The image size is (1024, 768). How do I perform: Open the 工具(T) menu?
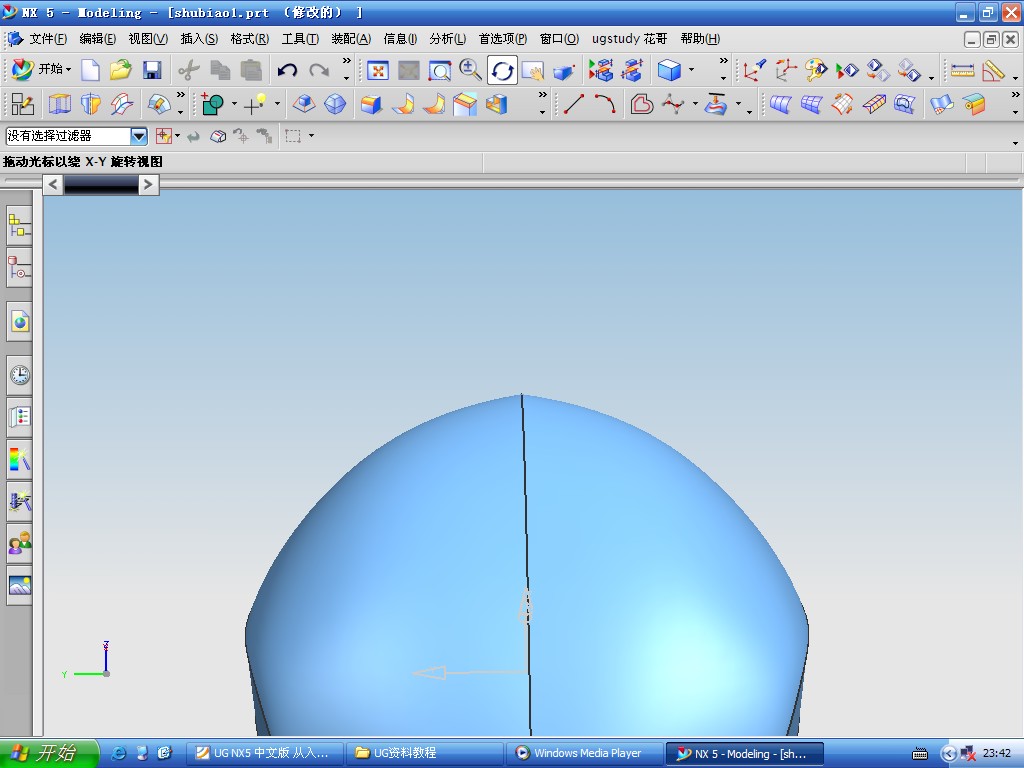pyautogui.click(x=300, y=39)
